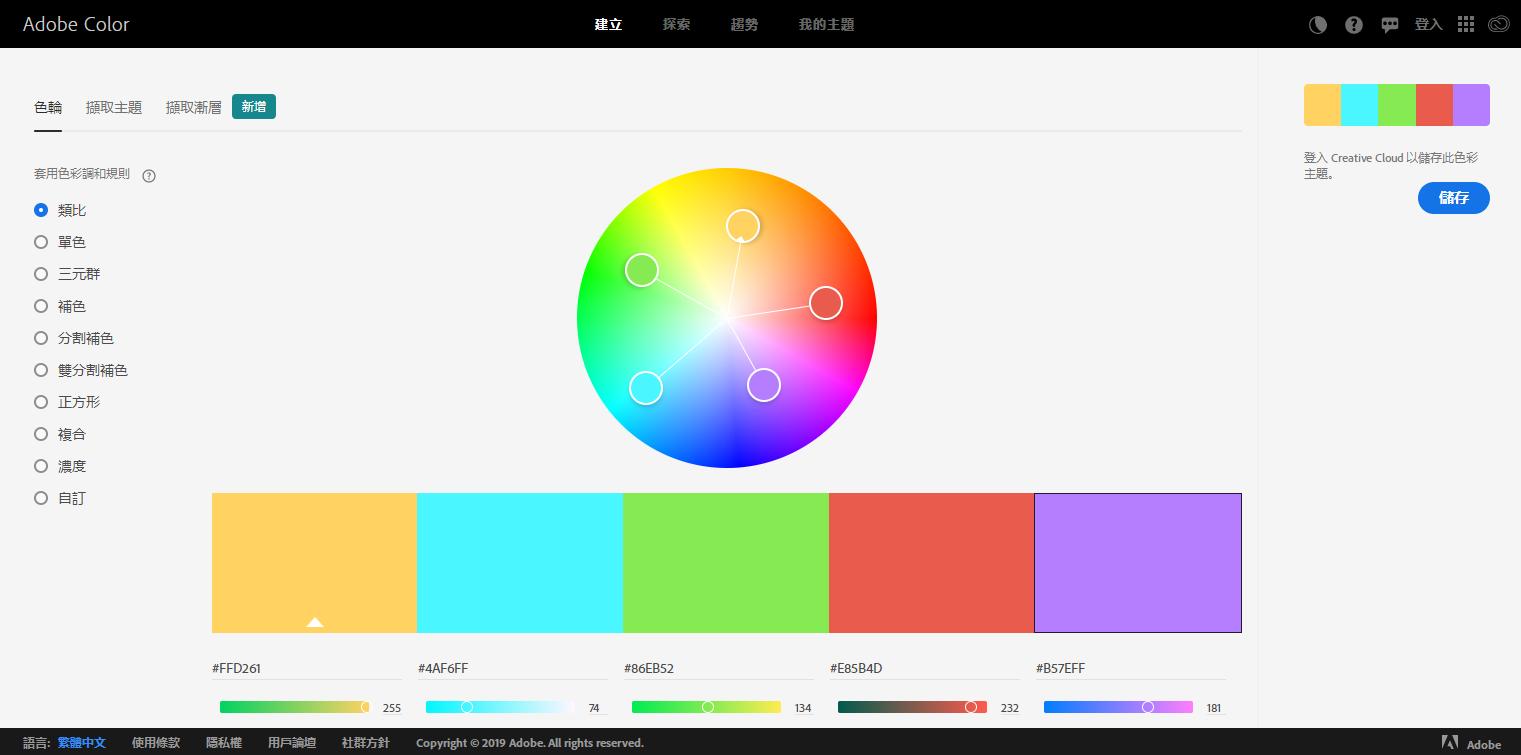1521x755 pixels.
Task: Open the help question mark icon
Action: coord(1354,25)
